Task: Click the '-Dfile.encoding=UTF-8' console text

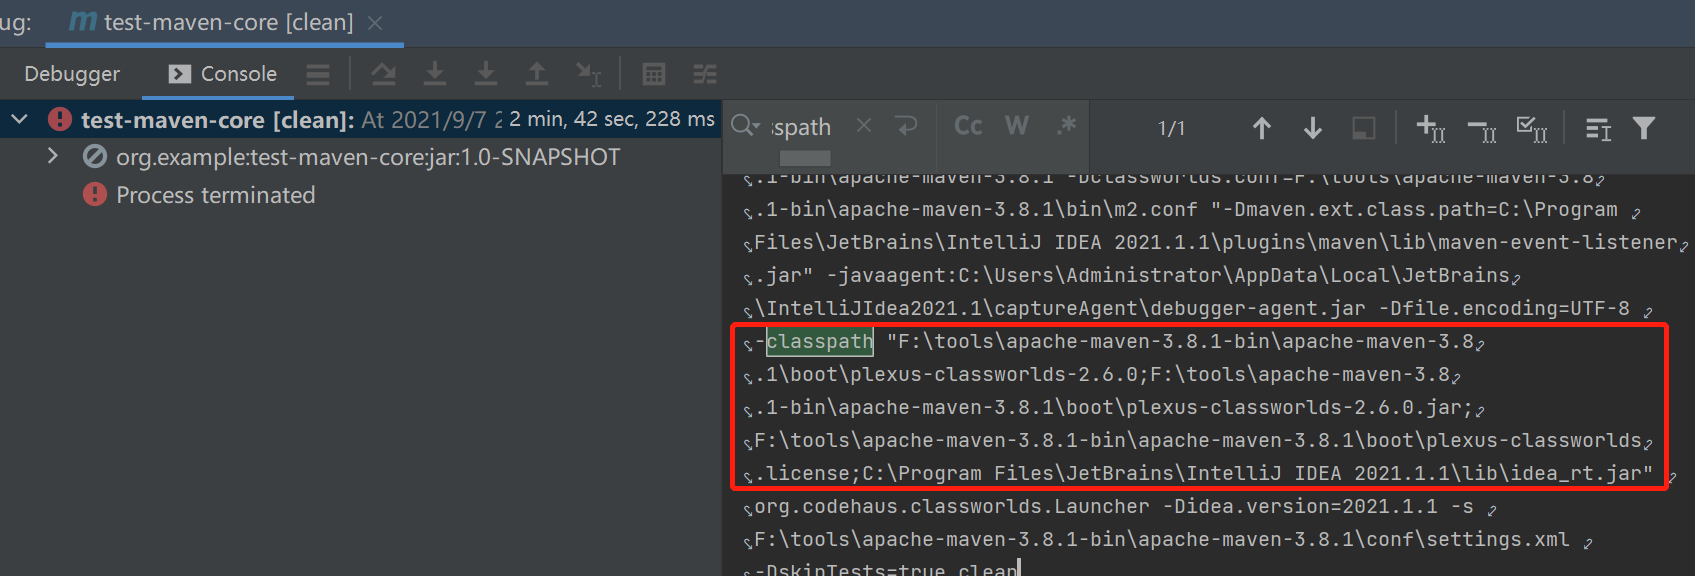Action: [1504, 308]
